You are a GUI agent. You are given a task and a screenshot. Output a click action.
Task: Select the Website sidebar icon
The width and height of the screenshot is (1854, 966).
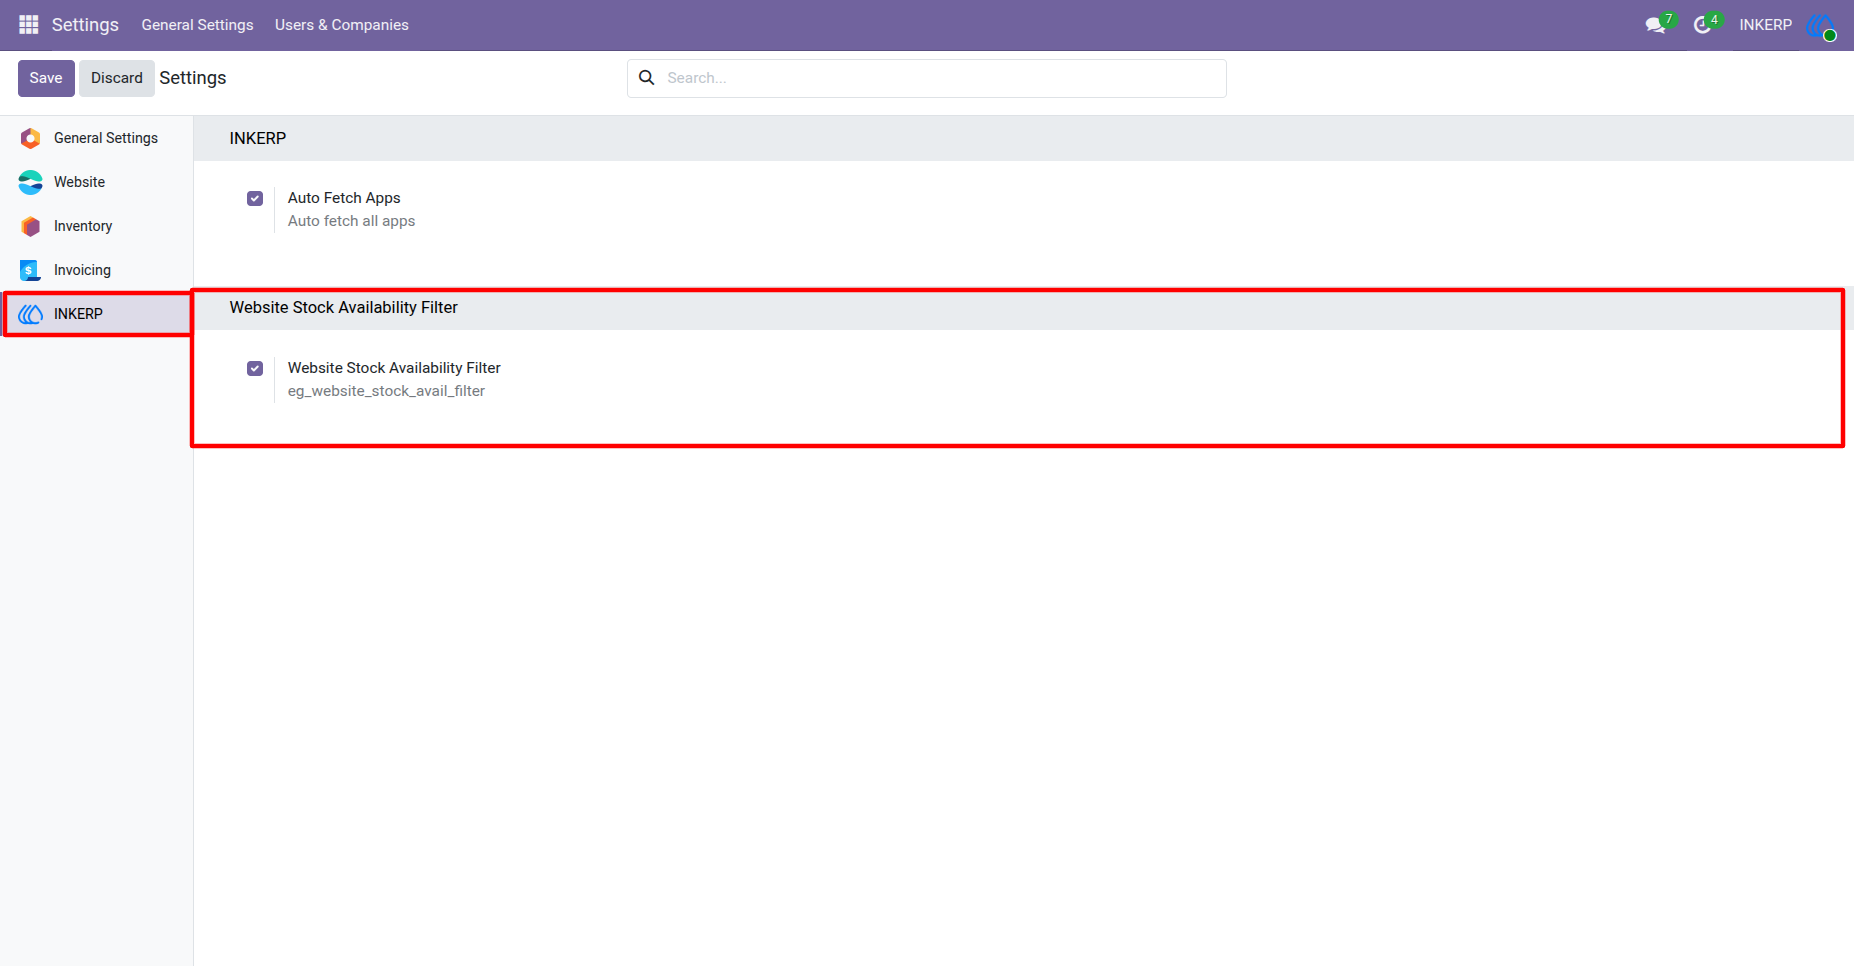coord(31,182)
